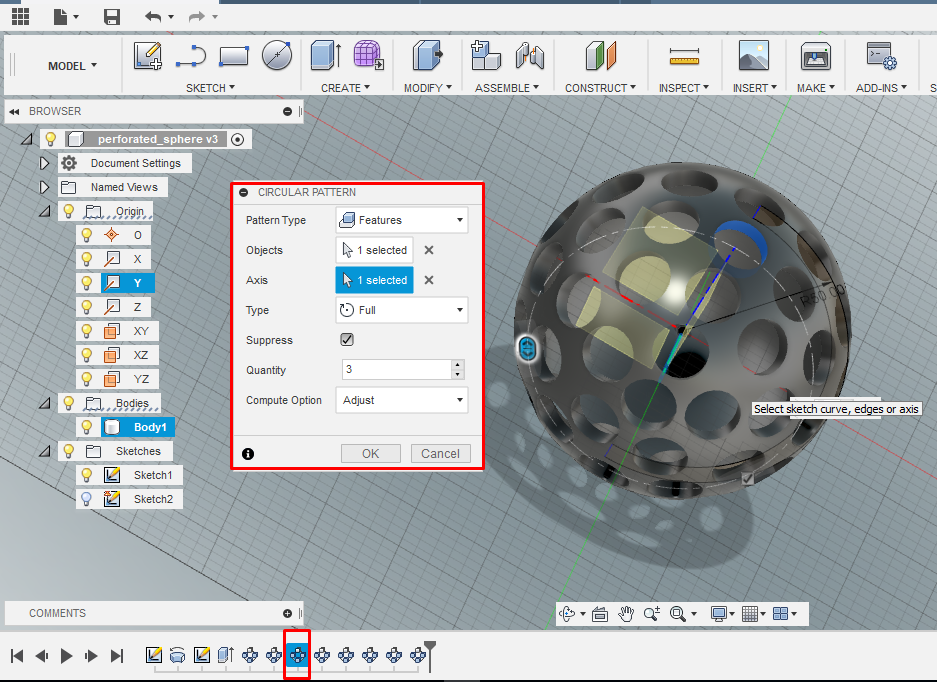Collapse the Origin folder

44,211
